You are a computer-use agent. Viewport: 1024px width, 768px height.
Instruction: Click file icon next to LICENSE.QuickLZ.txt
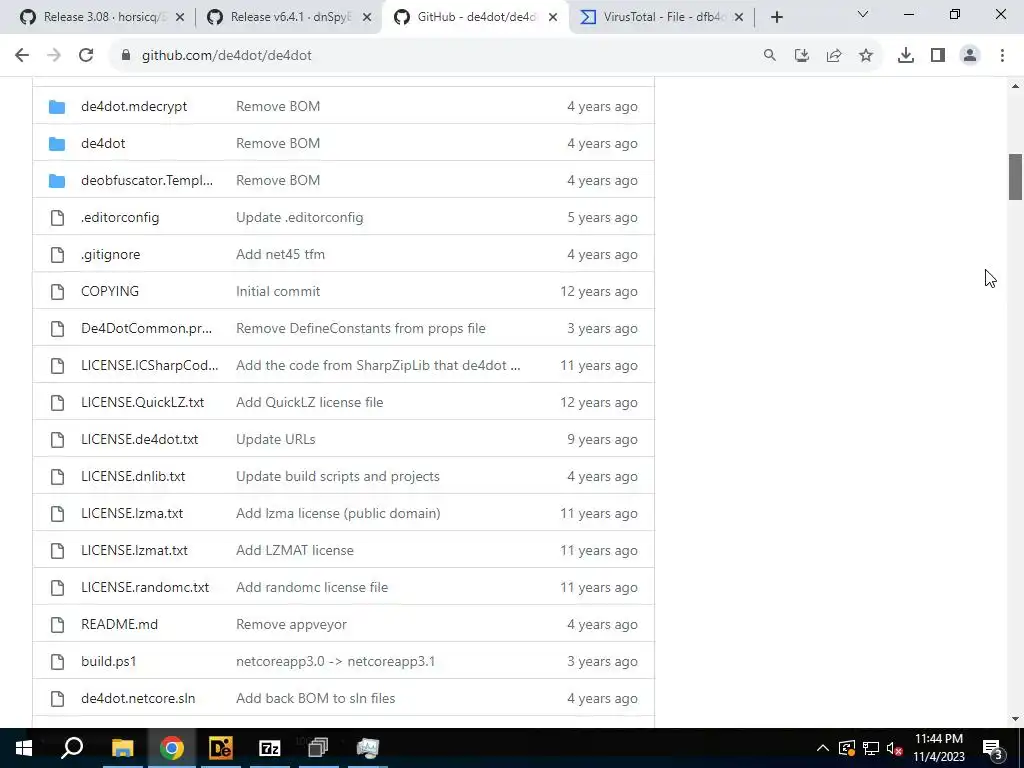[x=57, y=402]
